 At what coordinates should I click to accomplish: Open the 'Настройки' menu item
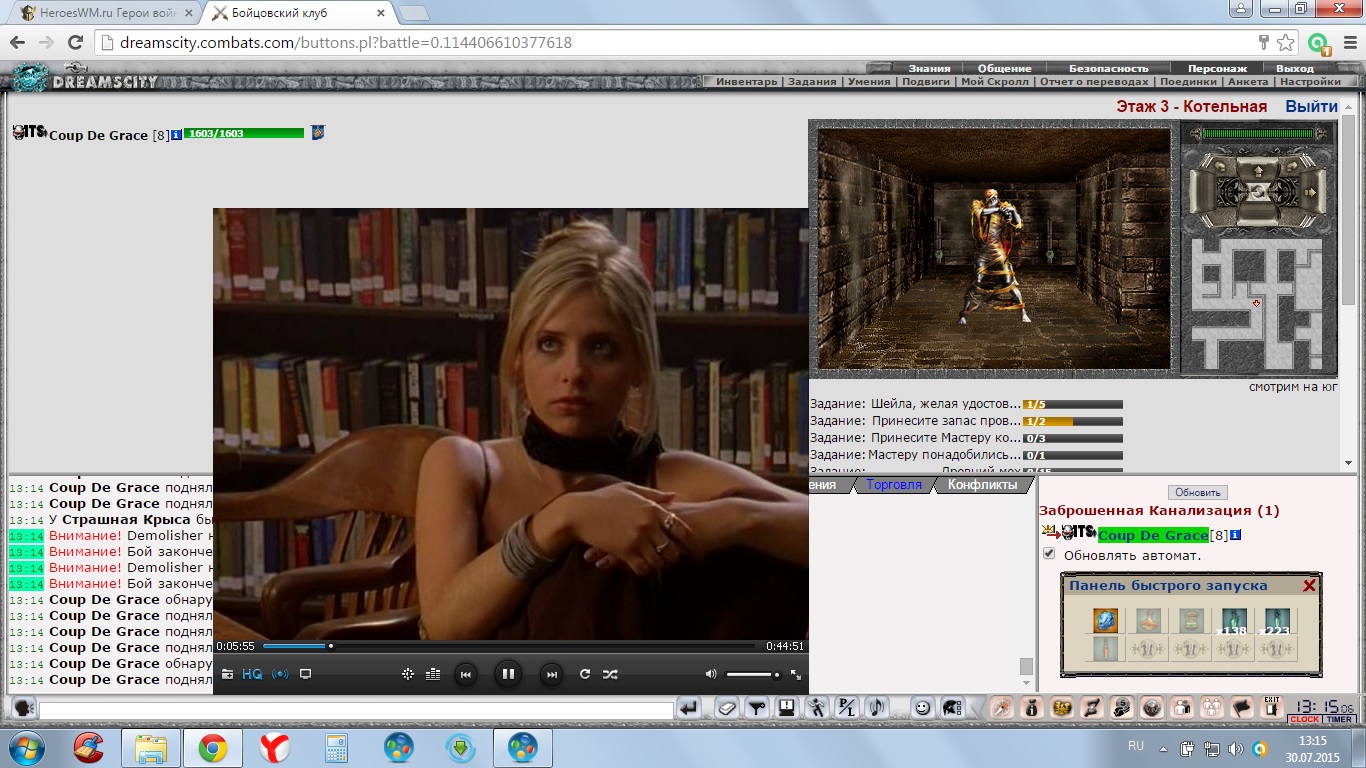pos(1310,82)
